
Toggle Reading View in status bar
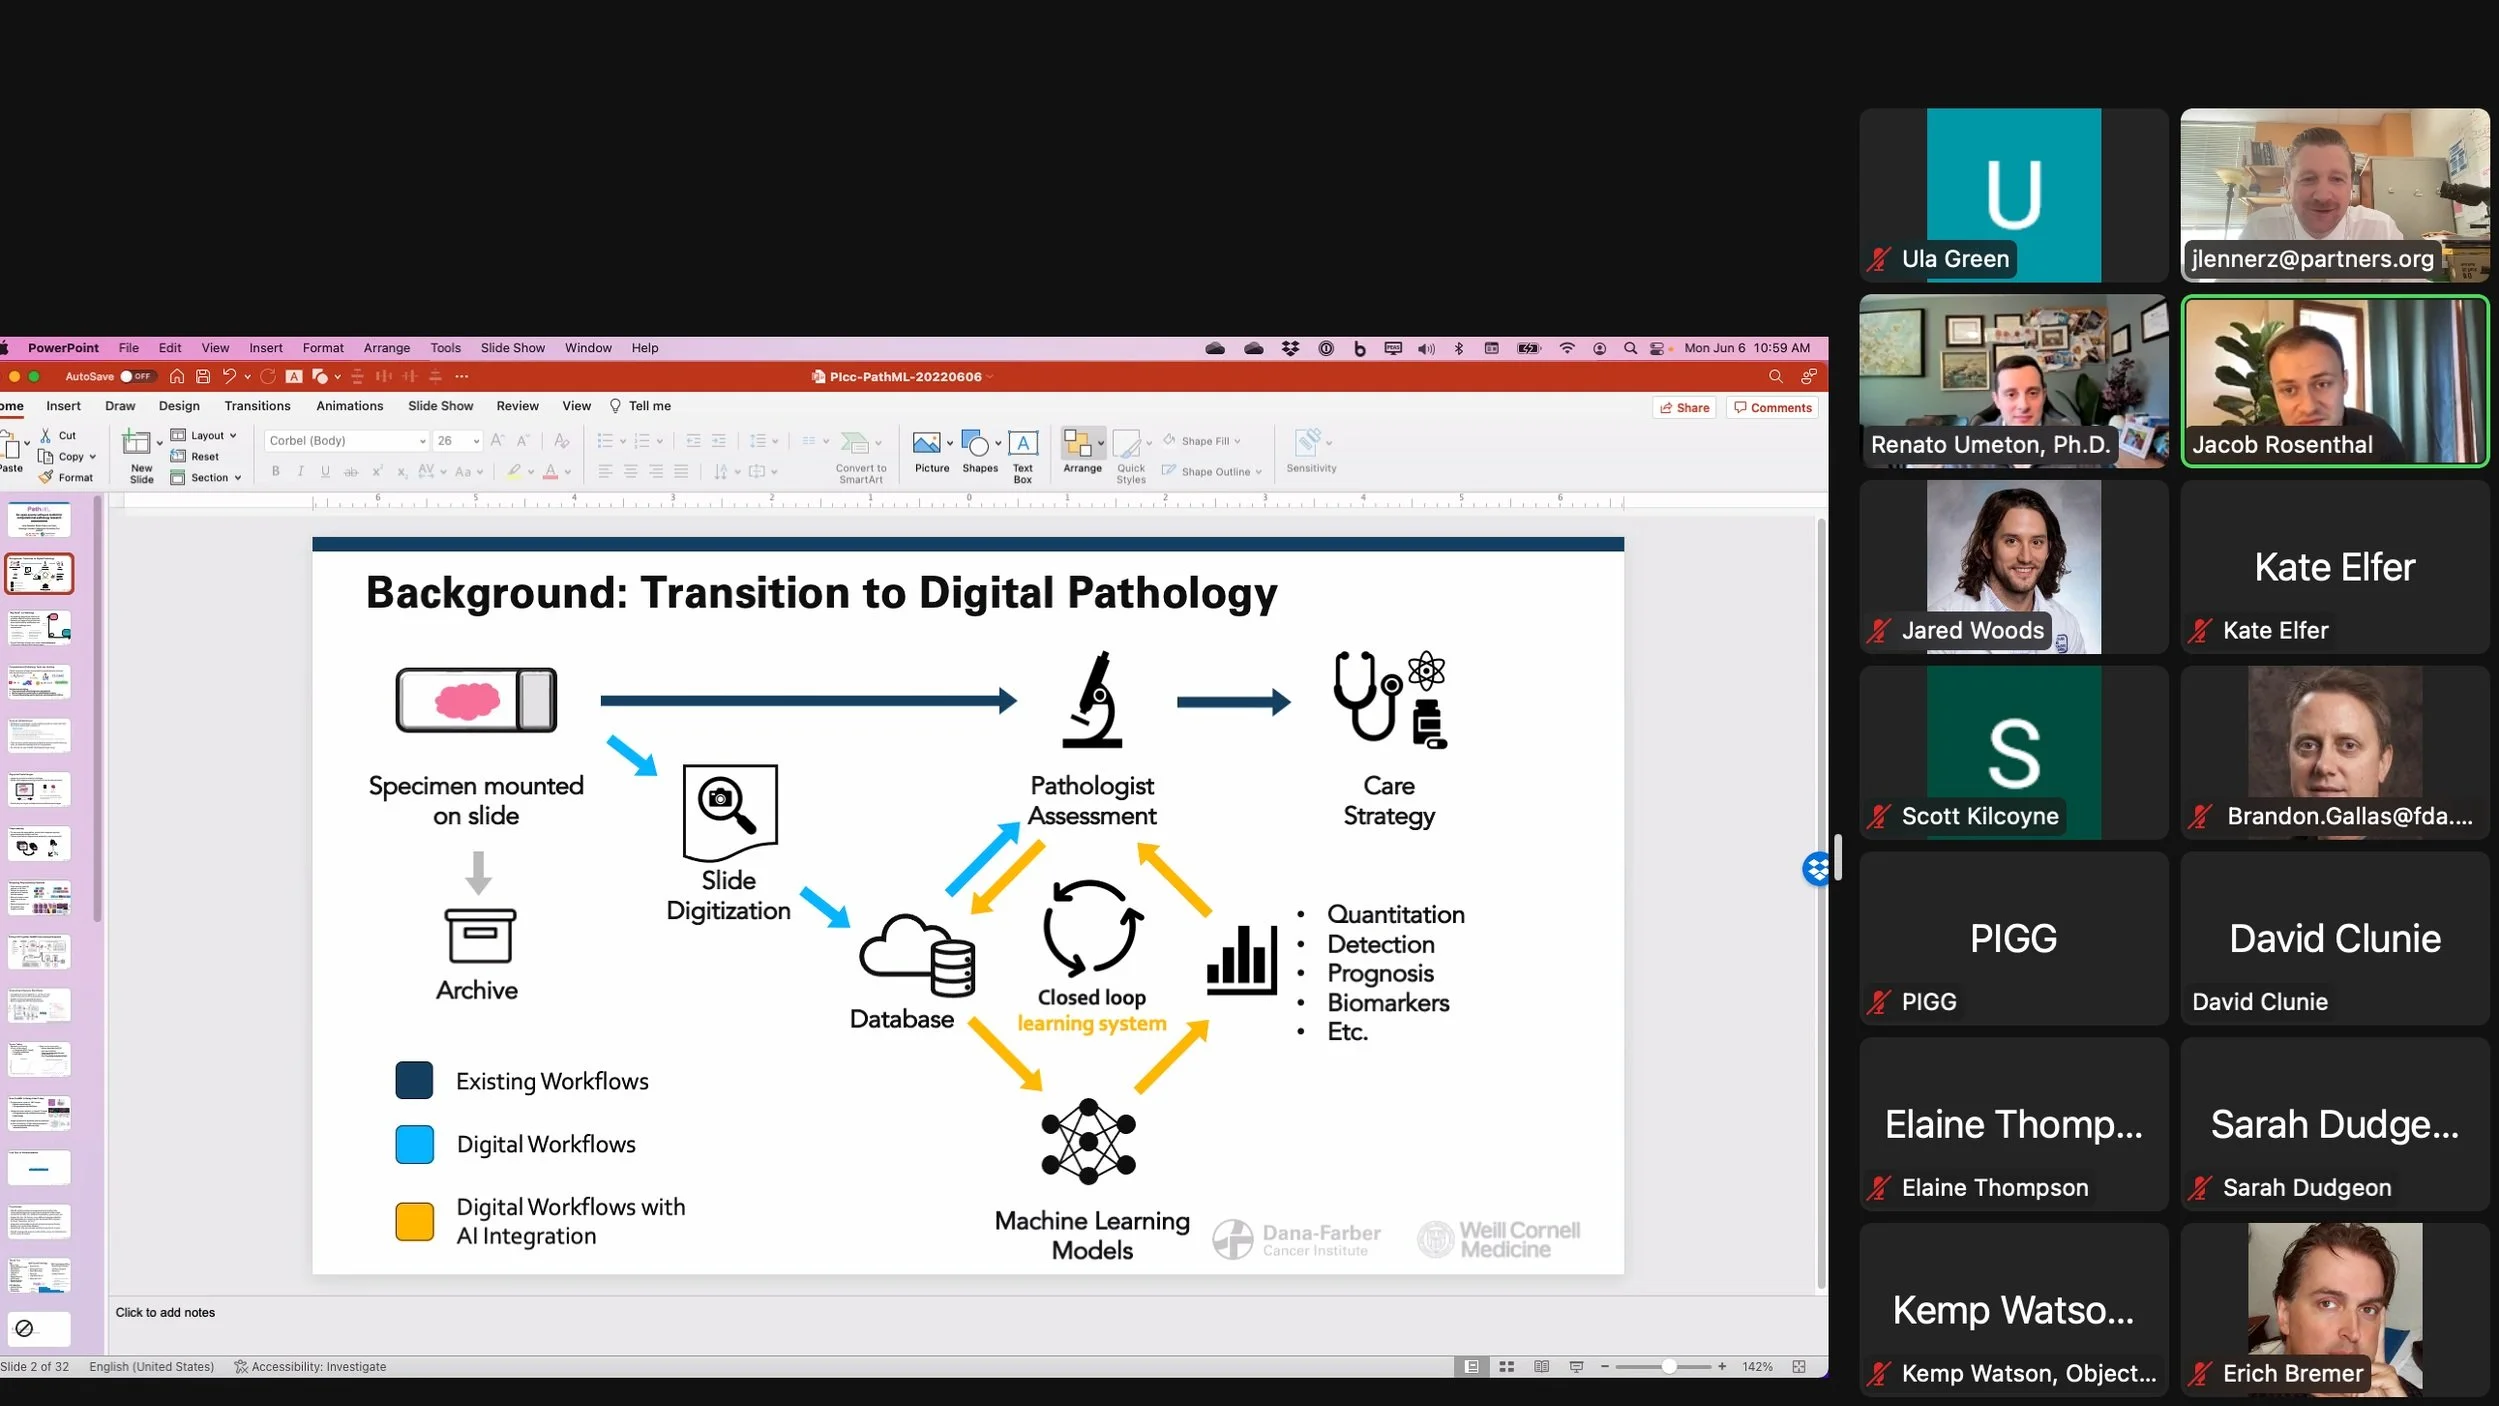click(x=1541, y=1367)
